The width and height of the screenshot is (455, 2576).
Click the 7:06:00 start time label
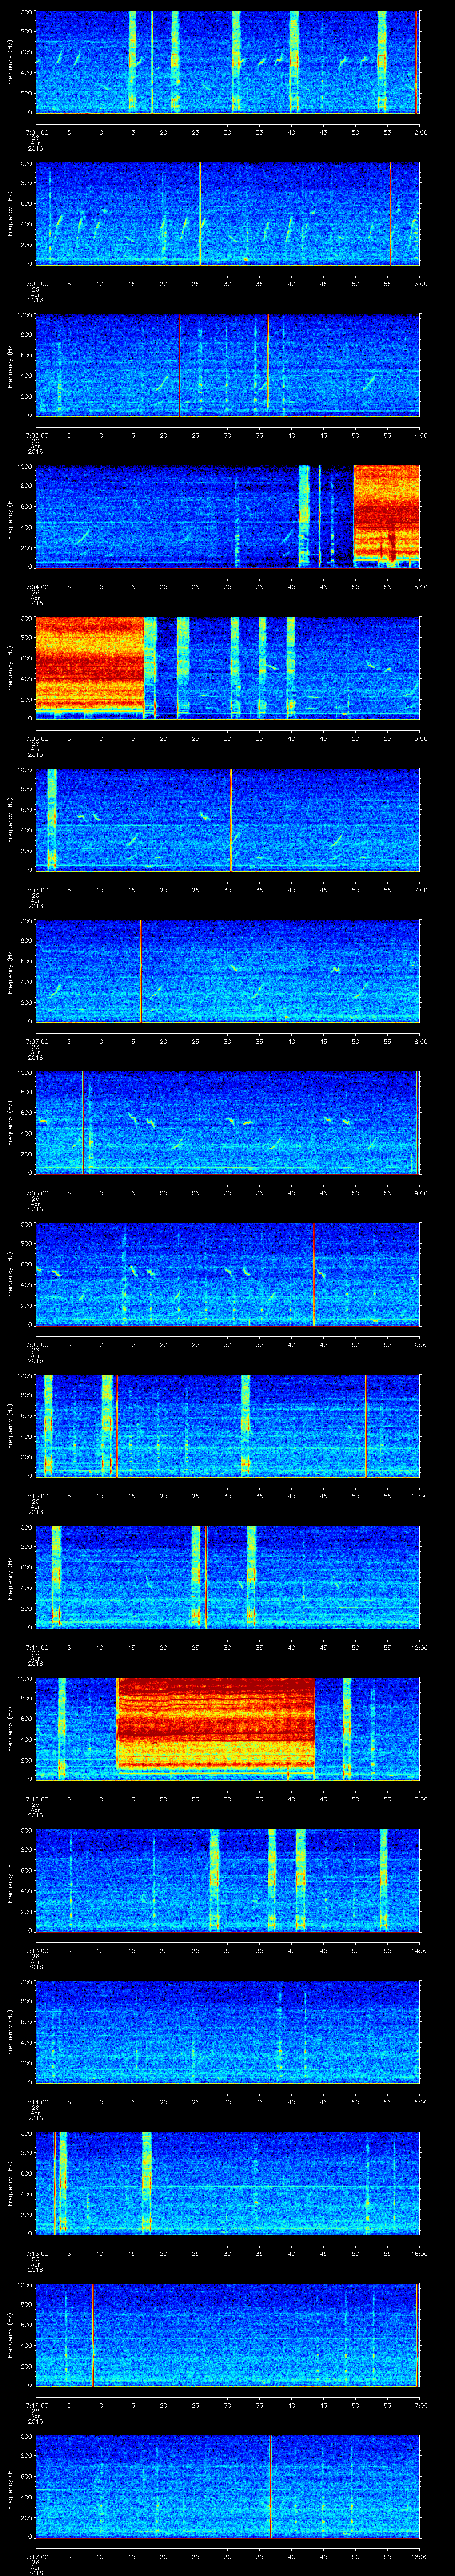[36, 890]
